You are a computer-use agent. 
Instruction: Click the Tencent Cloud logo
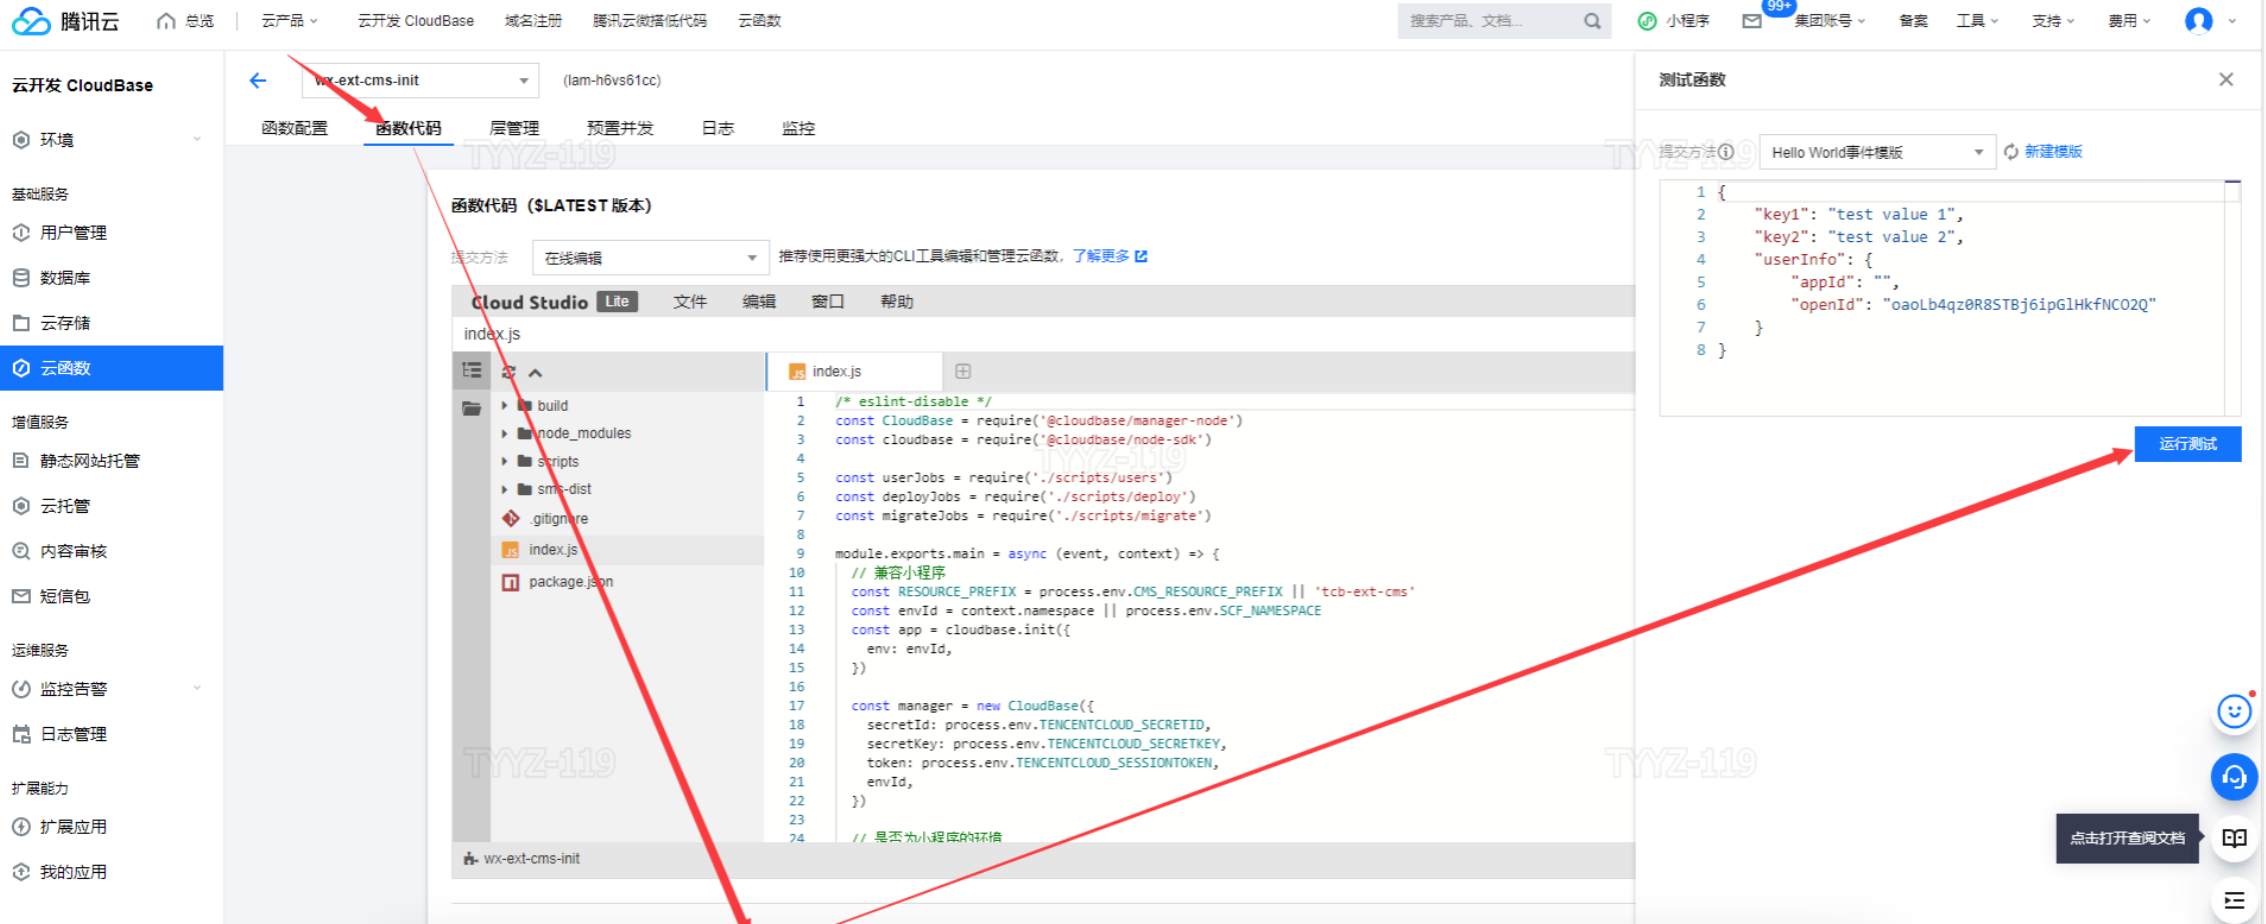[x=65, y=20]
